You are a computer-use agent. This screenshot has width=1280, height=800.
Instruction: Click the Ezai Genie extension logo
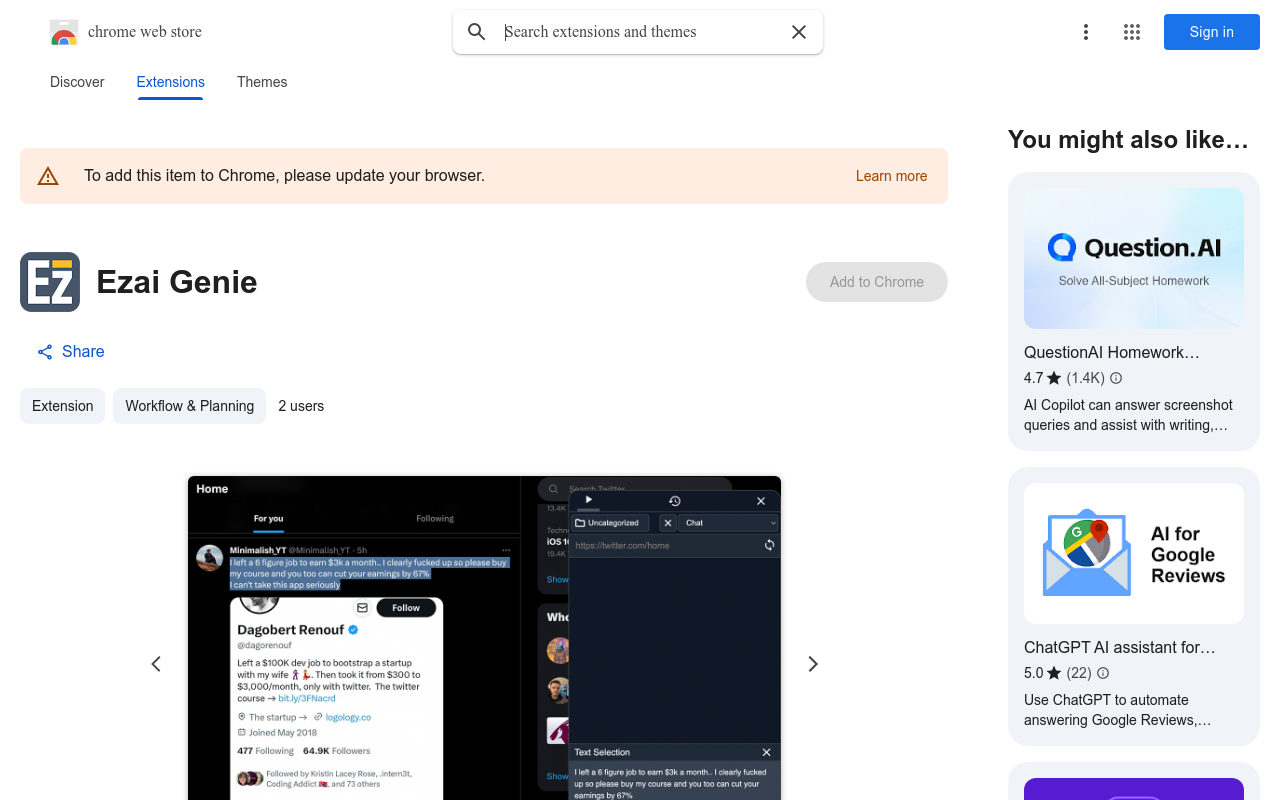coord(50,282)
